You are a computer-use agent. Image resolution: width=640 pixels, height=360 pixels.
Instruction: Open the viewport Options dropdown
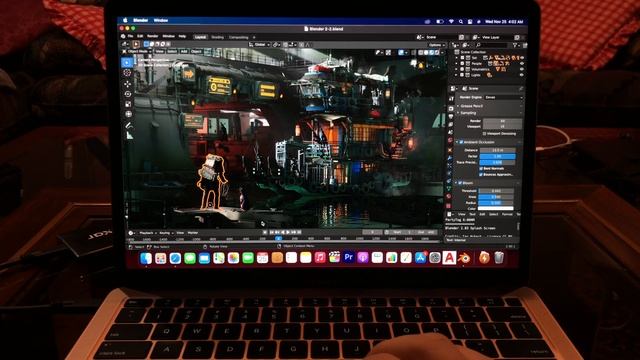(x=436, y=45)
